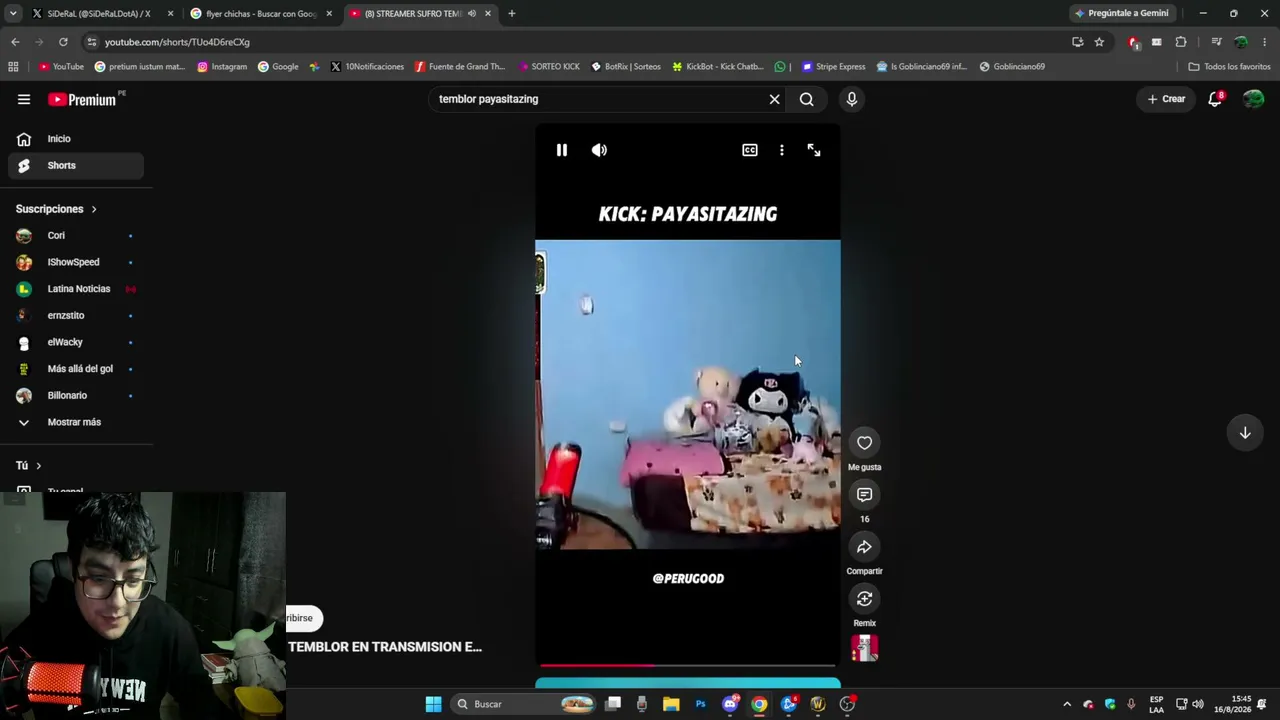Expand subscriptions with Mostrar más
This screenshot has width=1280, height=720.
click(76, 422)
